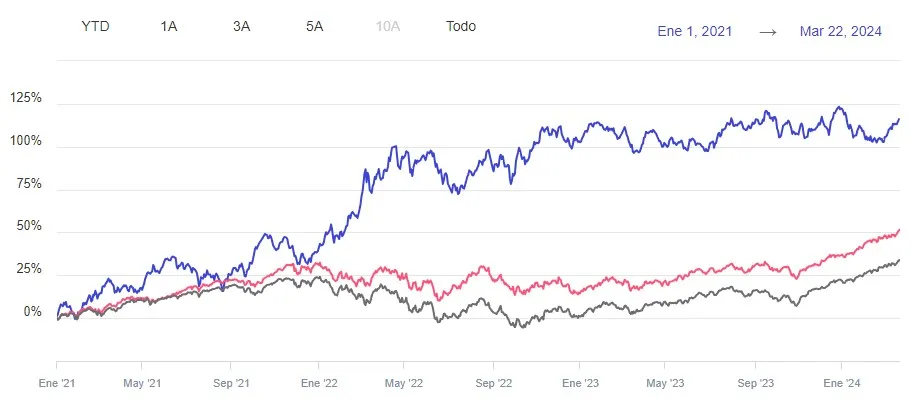Click the Ene '22 x-axis label
This screenshot has width=917, height=403.
(317, 382)
